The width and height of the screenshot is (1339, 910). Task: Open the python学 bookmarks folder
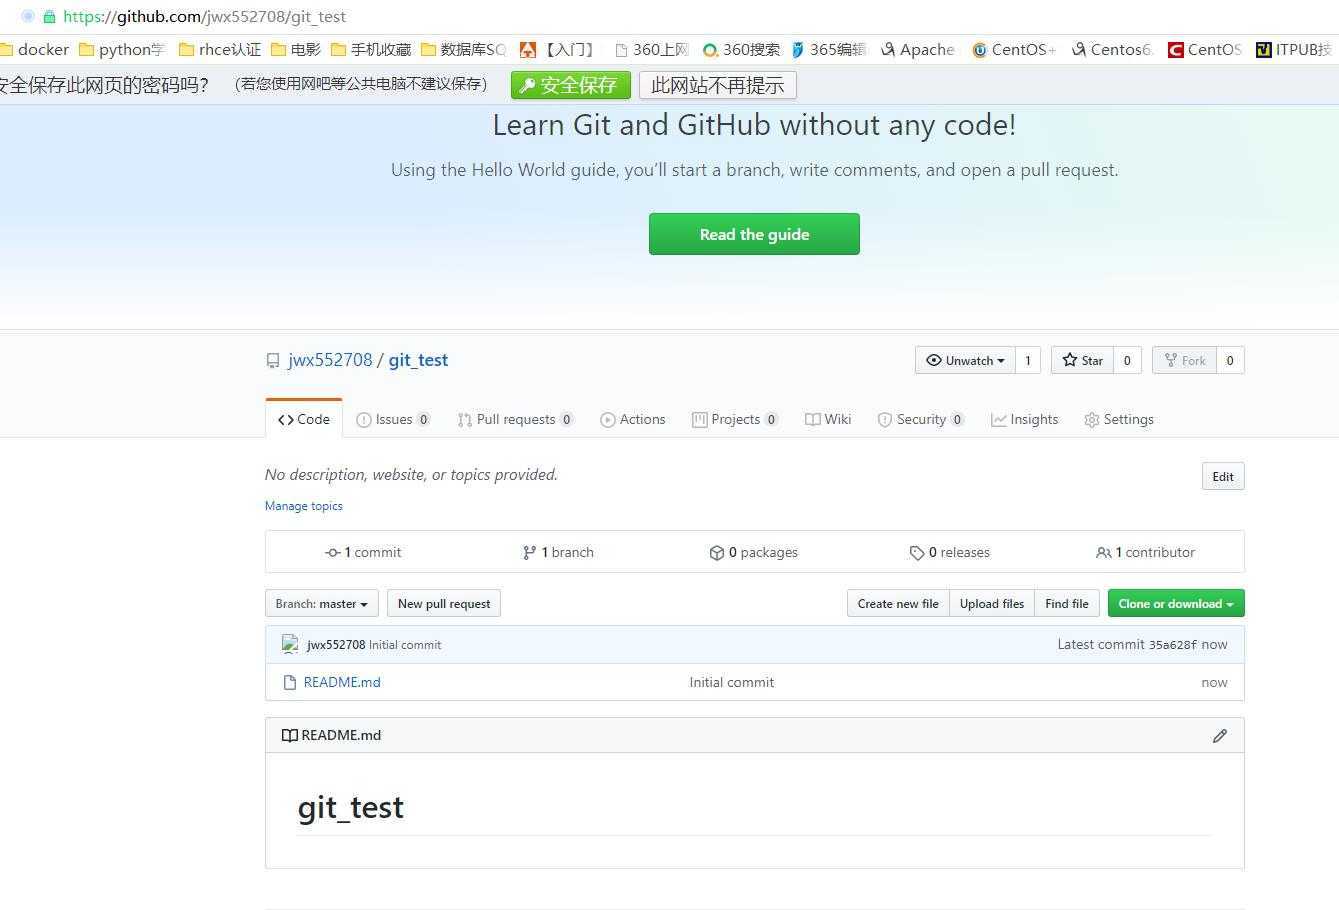[x=122, y=49]
